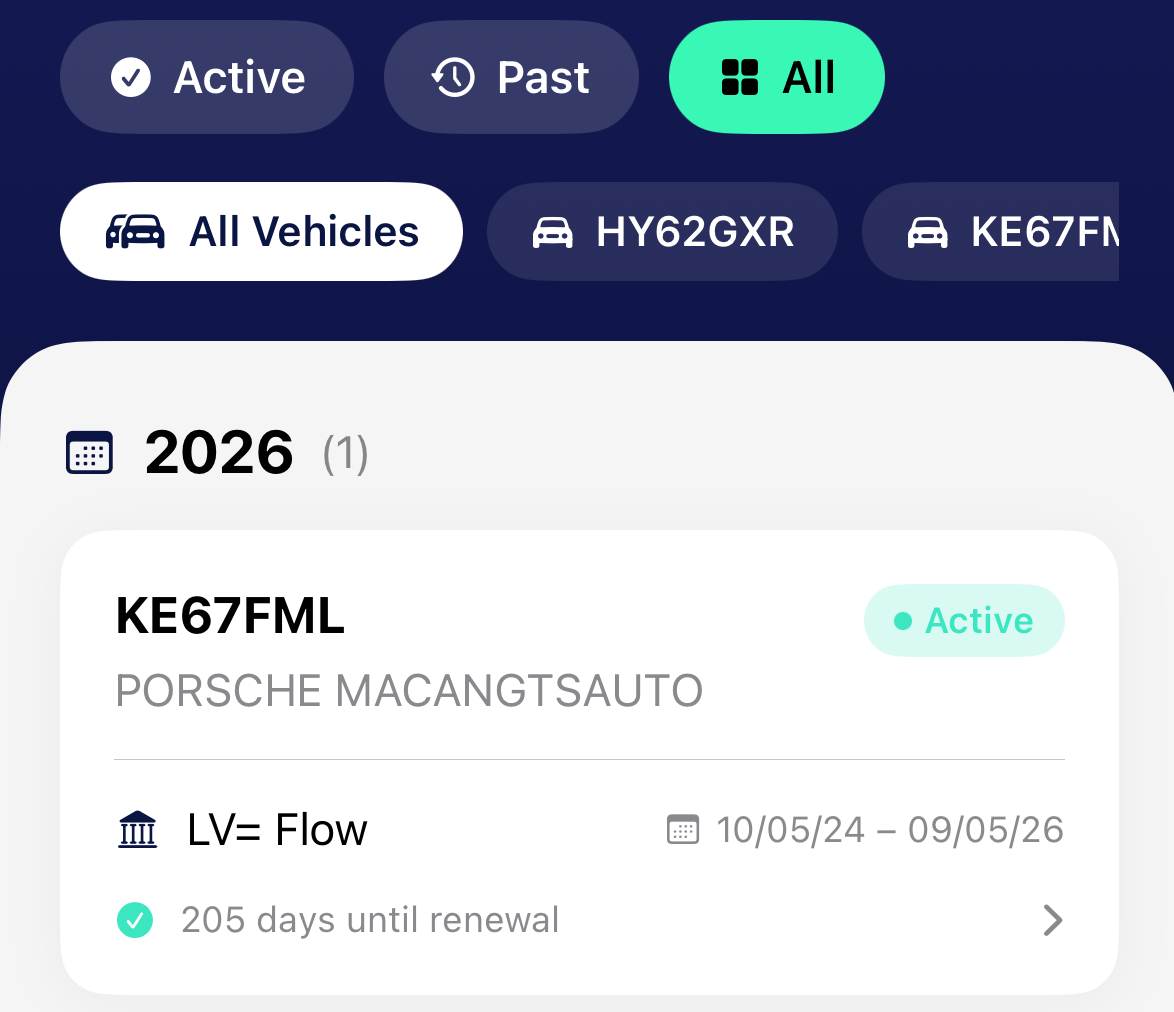
Task: Click the bank building icon beside LV= Flow
Action: coord(137,830)
